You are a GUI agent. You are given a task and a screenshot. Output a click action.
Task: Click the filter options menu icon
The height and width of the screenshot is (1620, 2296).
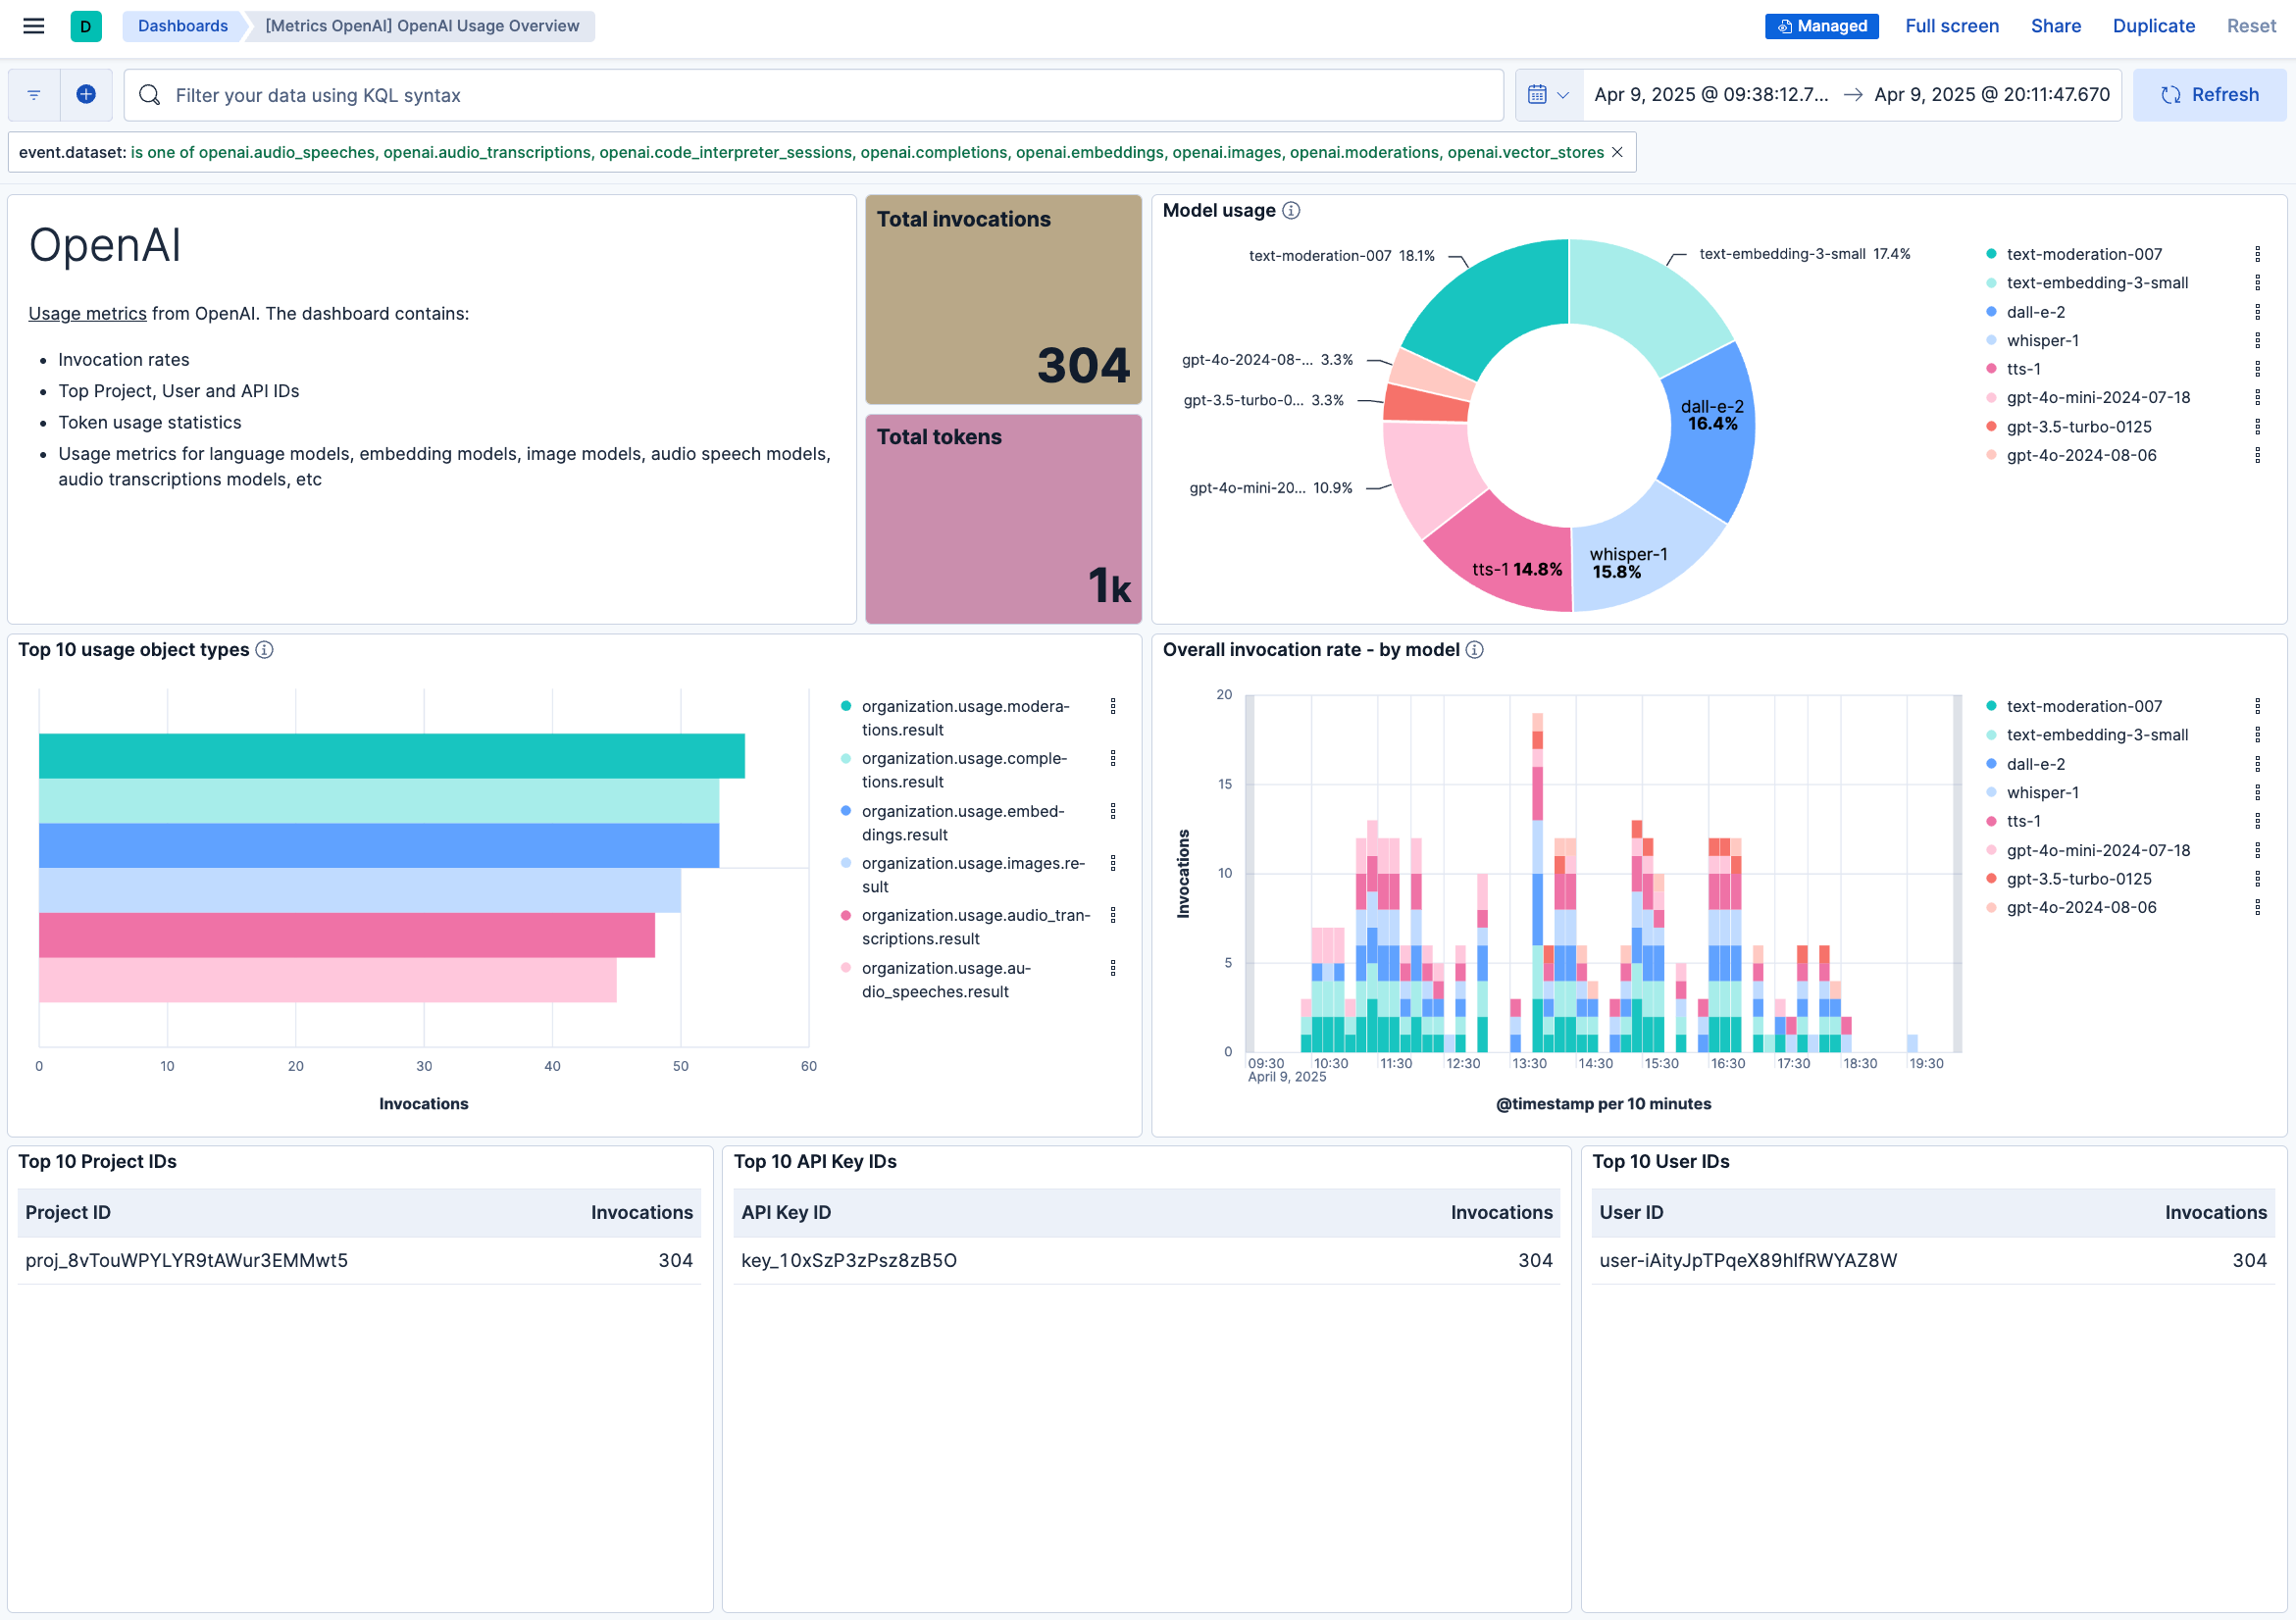click(x=34, y=95)
